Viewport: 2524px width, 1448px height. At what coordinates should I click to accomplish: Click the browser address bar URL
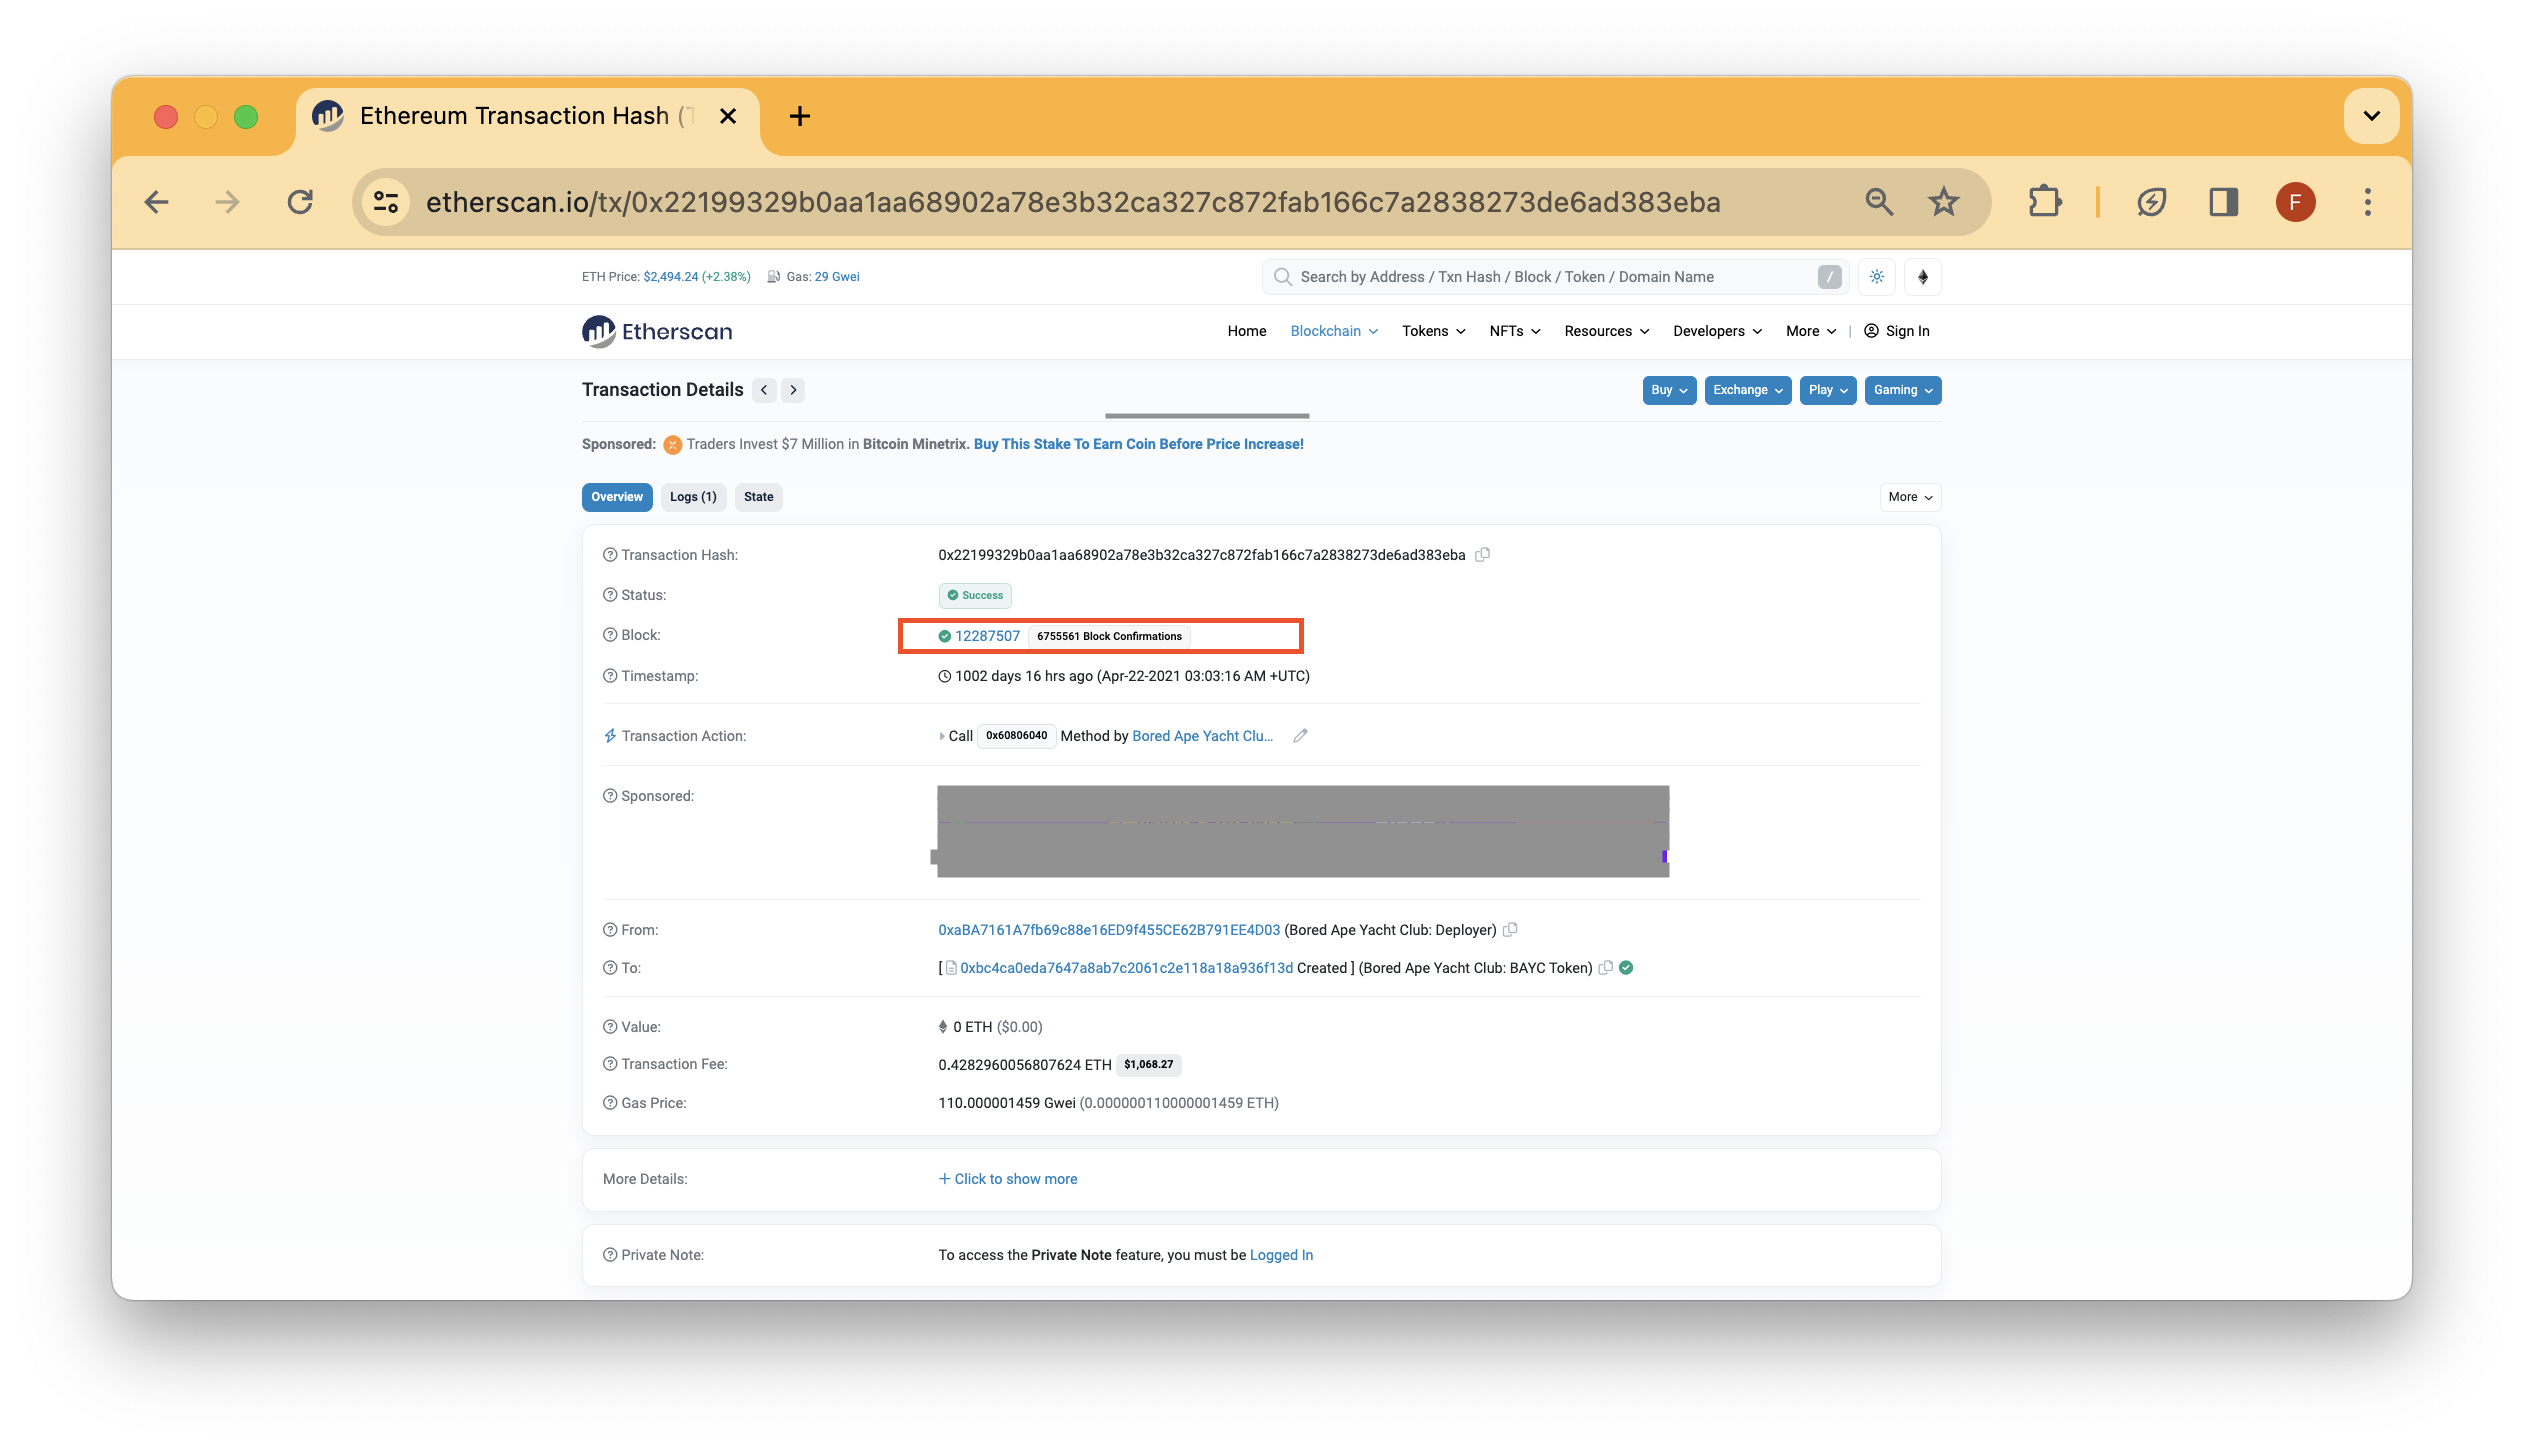pos(1073,202)
